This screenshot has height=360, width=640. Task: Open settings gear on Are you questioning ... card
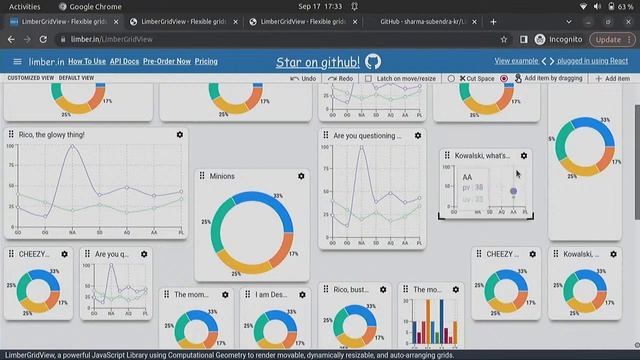pos(418,136)
